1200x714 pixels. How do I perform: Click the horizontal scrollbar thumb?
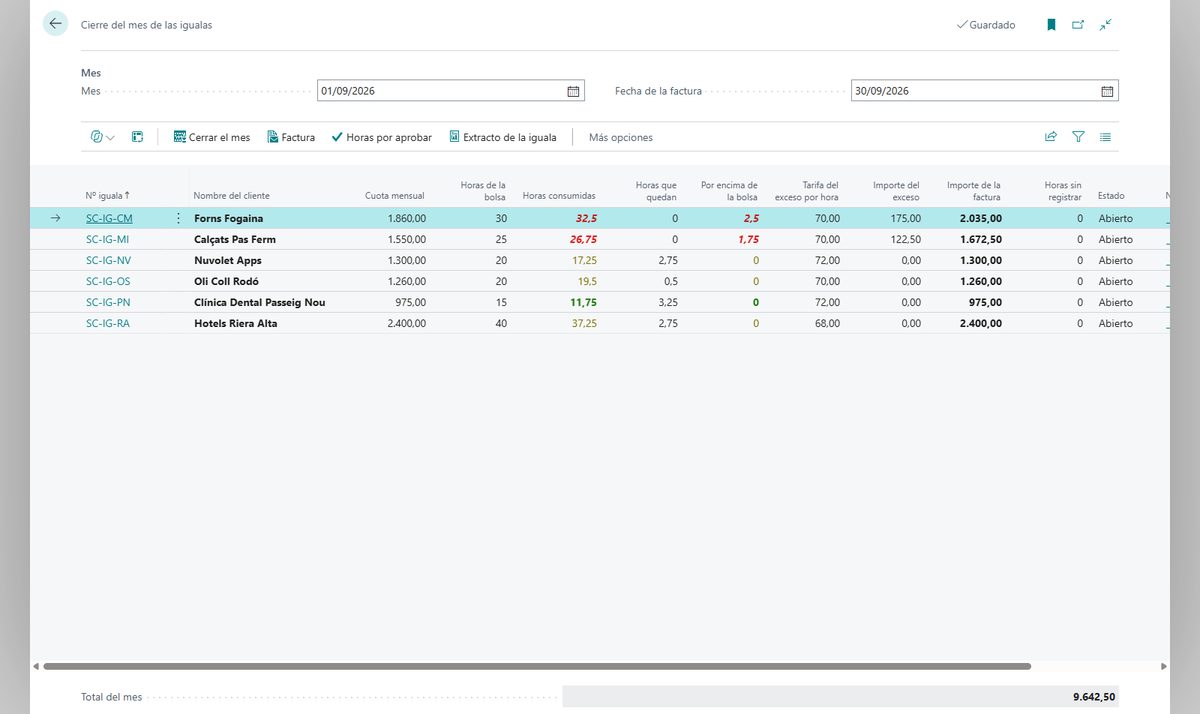(537, 666)
